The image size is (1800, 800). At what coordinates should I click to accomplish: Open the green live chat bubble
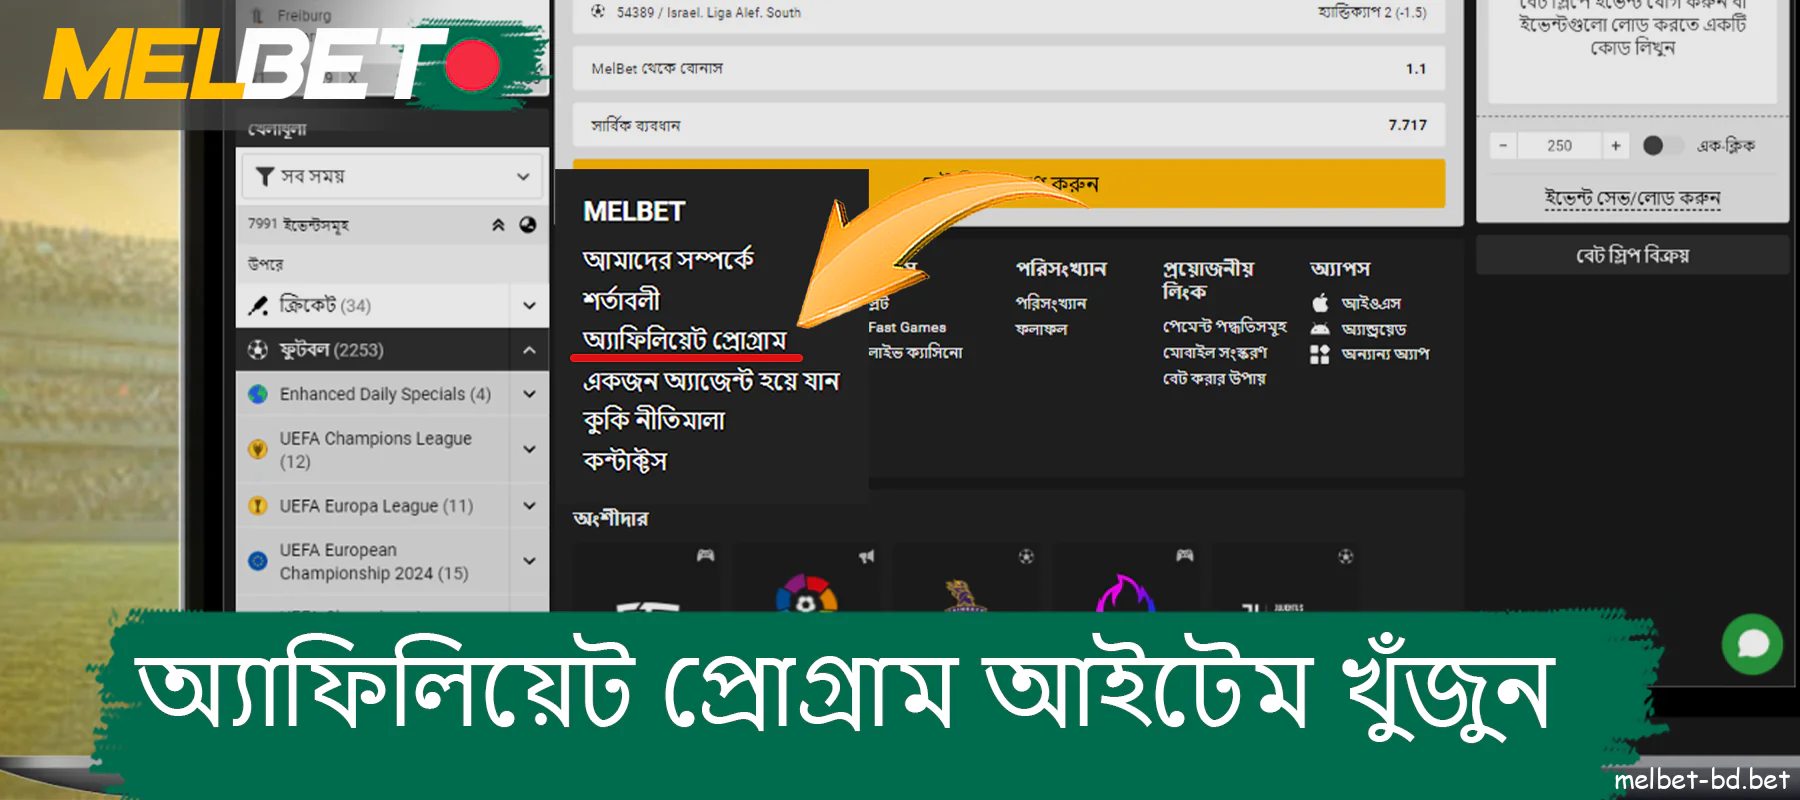1752,645
